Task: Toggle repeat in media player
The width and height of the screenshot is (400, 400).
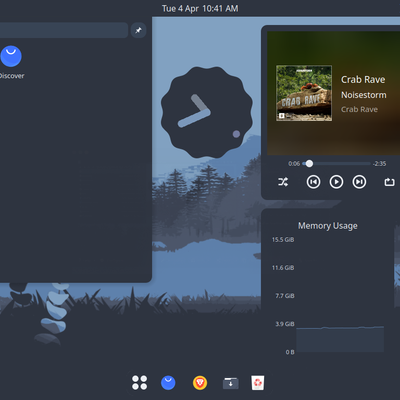Action: coord(389,182)
